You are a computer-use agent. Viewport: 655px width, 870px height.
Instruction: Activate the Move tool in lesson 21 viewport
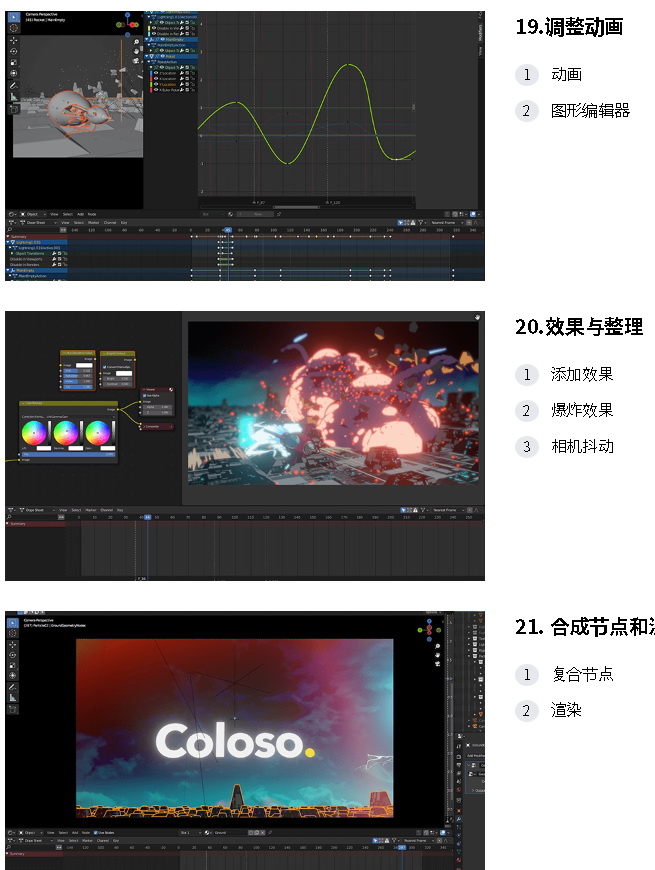(x=13, y=644)
